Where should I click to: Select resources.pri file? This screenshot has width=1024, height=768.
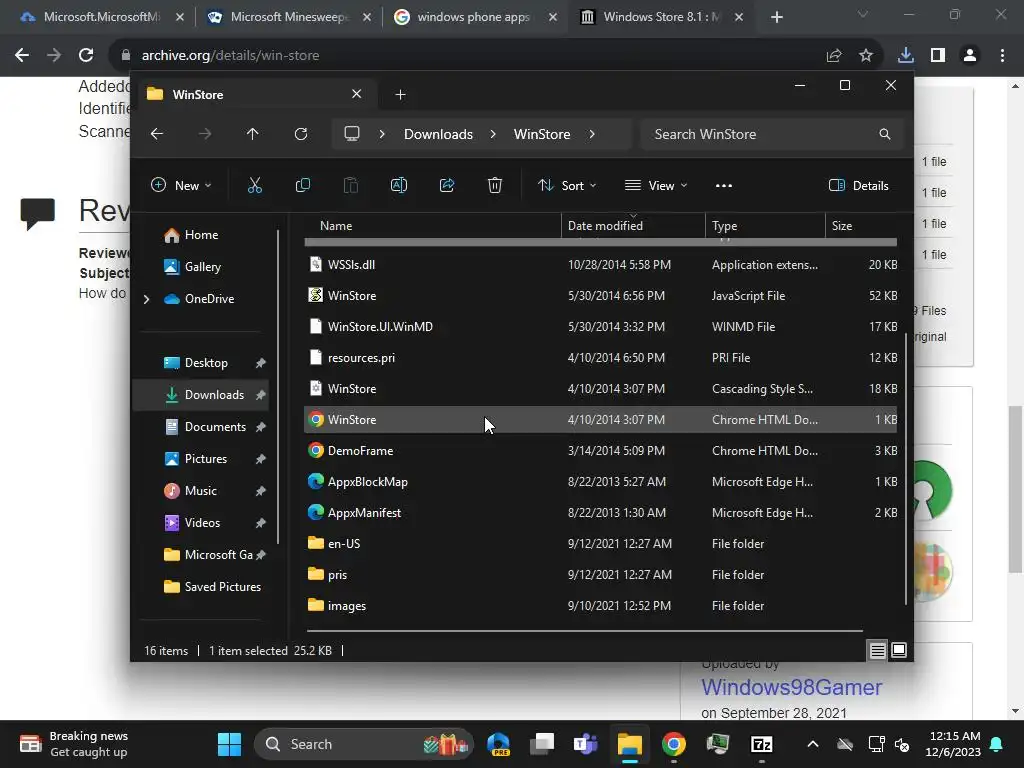(600, 358)
